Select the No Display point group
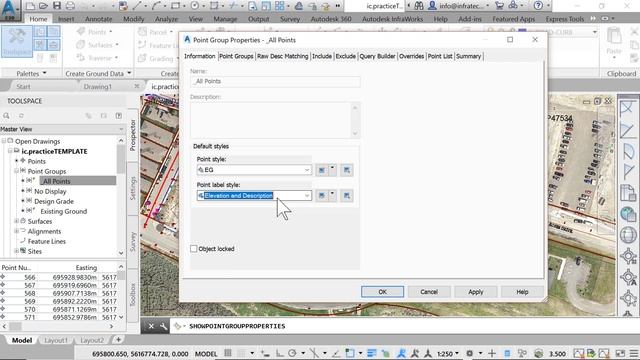The width and height of the screenshot is (640, 360). pyautogui.click(x=50, y=191)
